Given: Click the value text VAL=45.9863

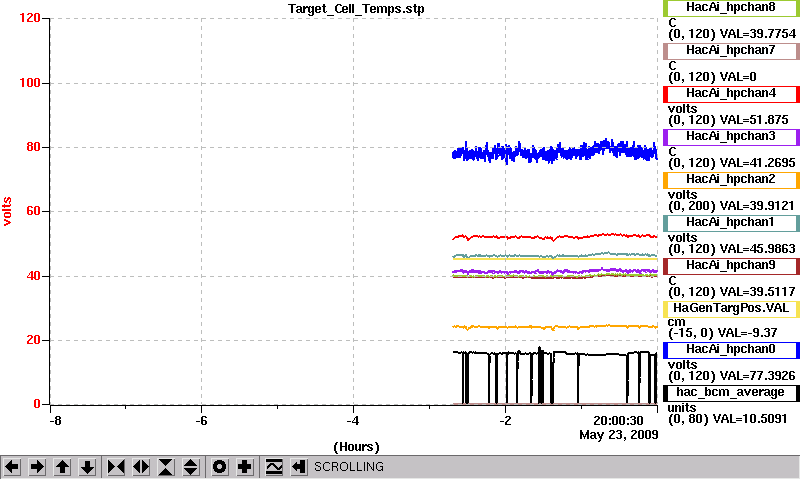Looking at the screenshot, I should [757, 249].
